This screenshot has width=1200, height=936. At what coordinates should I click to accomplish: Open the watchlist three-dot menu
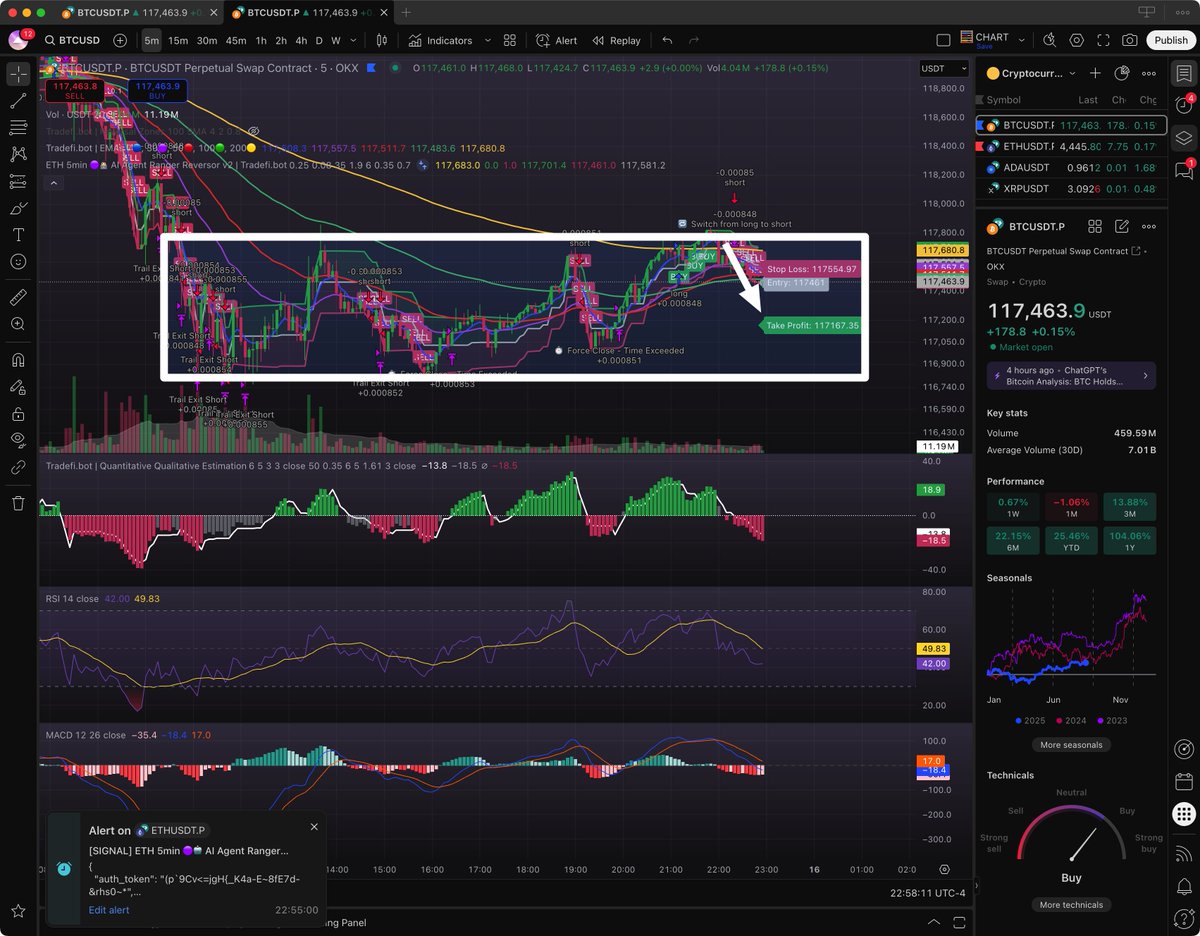coord(1149,73)
